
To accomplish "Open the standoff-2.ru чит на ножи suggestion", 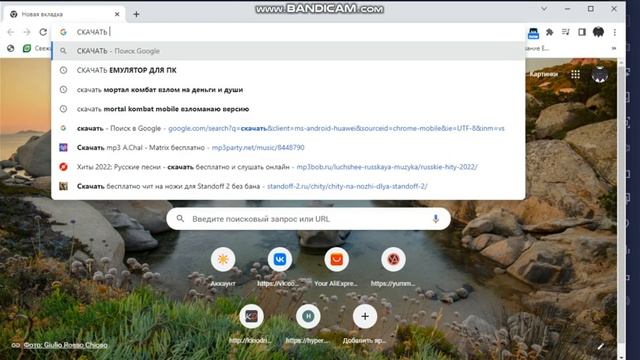I will pyautogui.click(x=288, y=186).
